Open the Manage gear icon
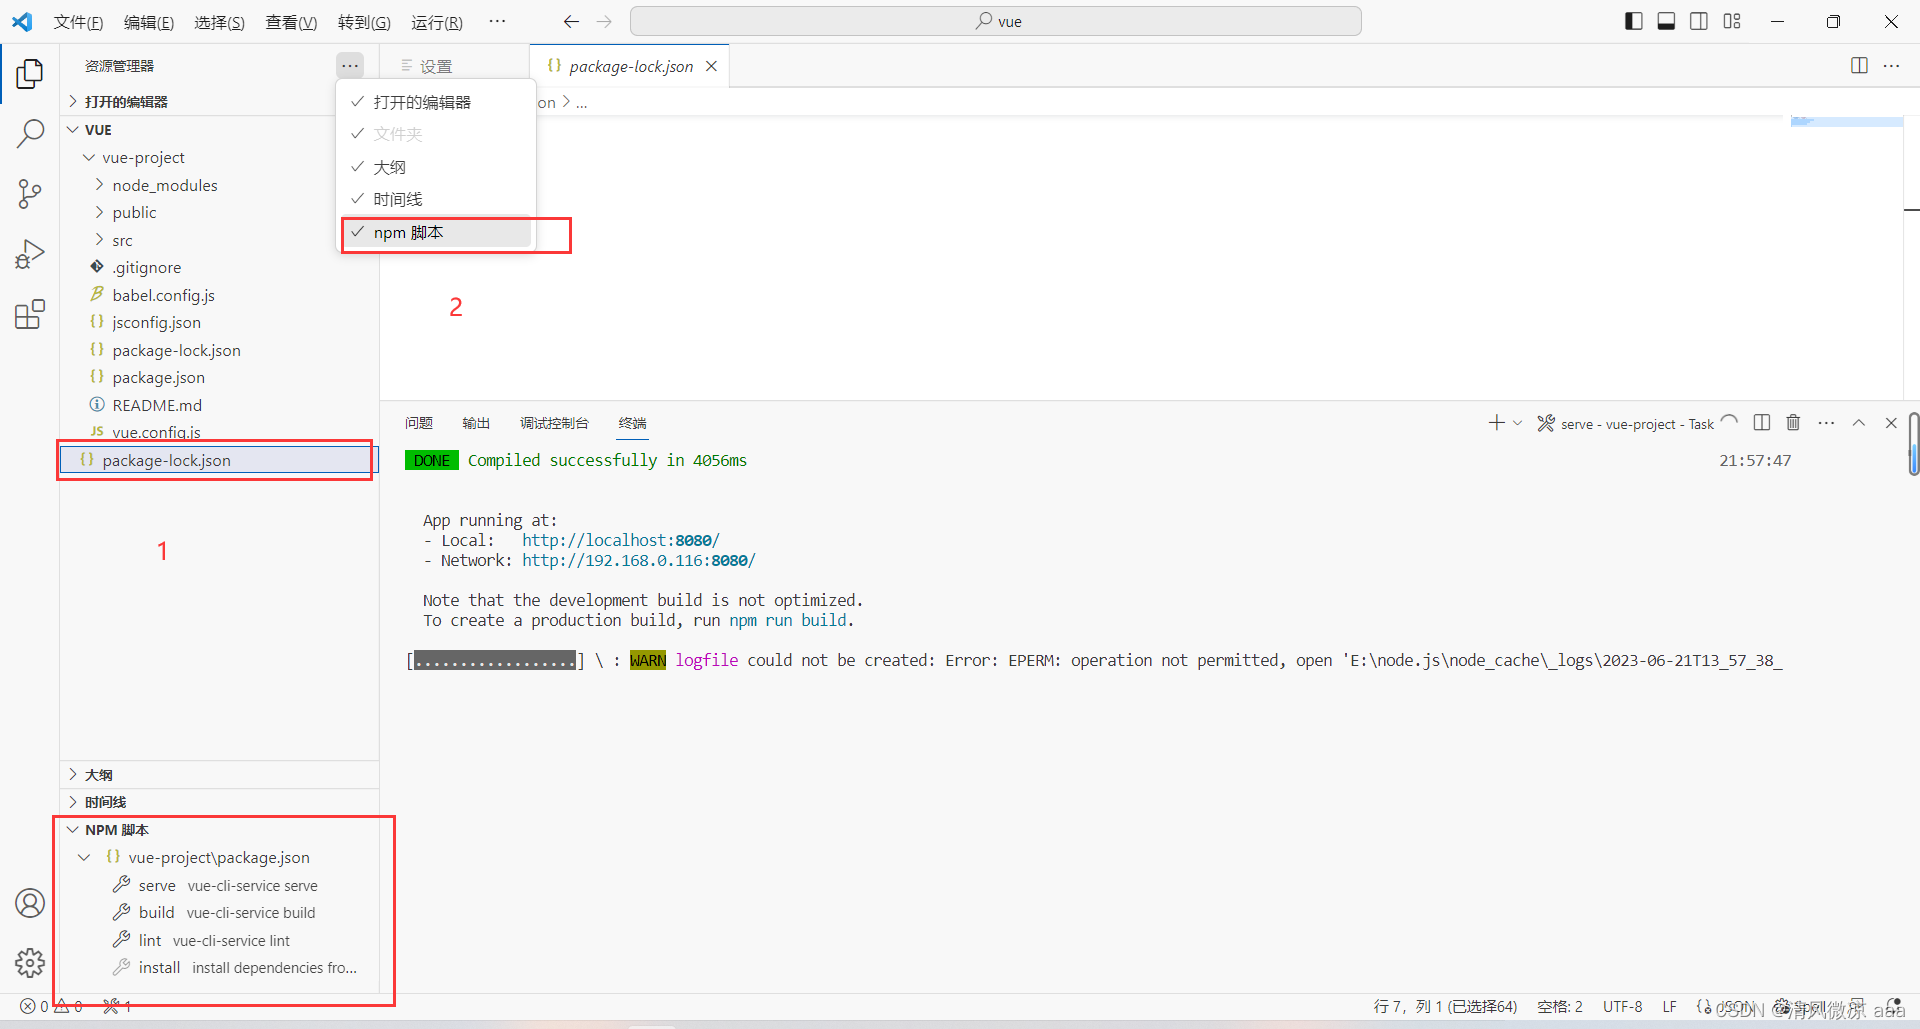The image size is (1920, 1029). pos(30,963)
